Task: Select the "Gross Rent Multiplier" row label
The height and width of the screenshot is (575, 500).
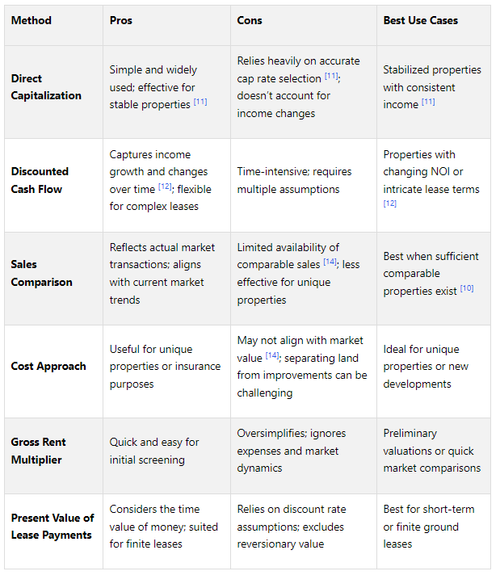Action: click(38, 451)
